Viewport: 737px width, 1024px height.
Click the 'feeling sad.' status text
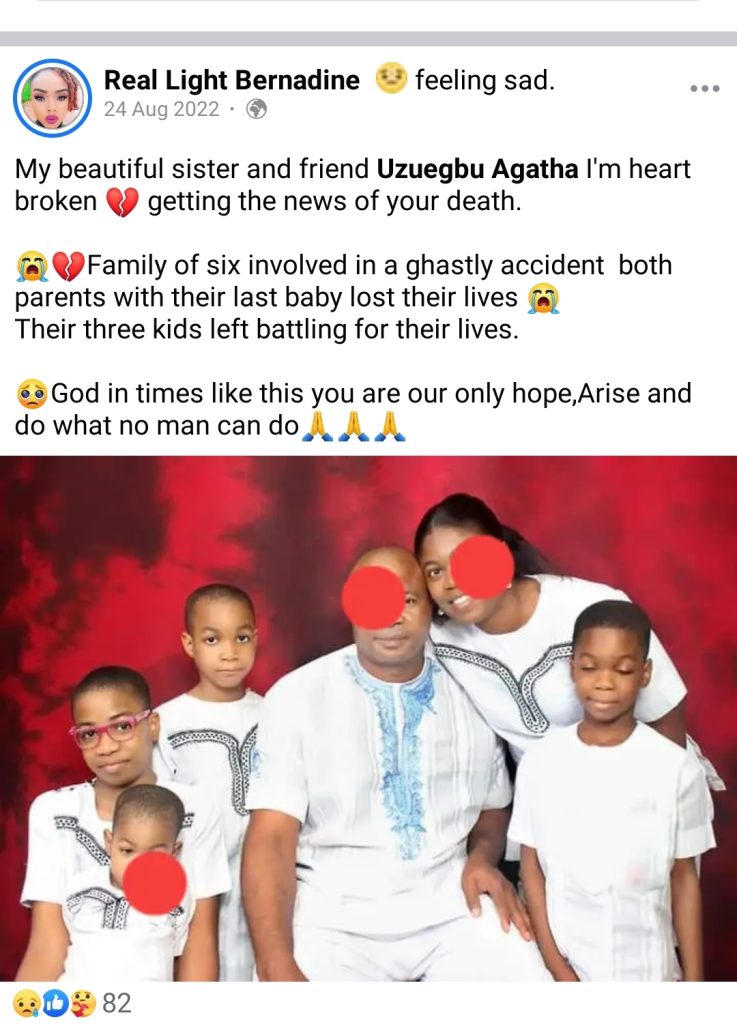pyautogui.click(x=484, y=80)
